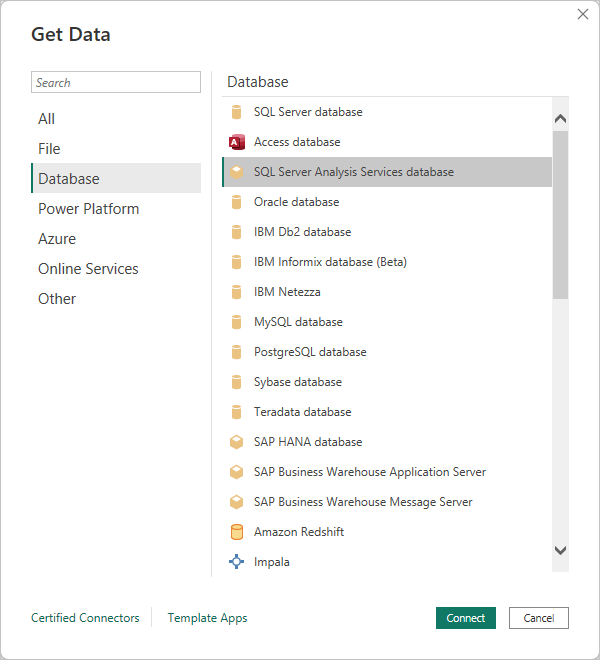This screenshot has width=600, height=660.
Task: Select the File category
Action: click(116, 149)
